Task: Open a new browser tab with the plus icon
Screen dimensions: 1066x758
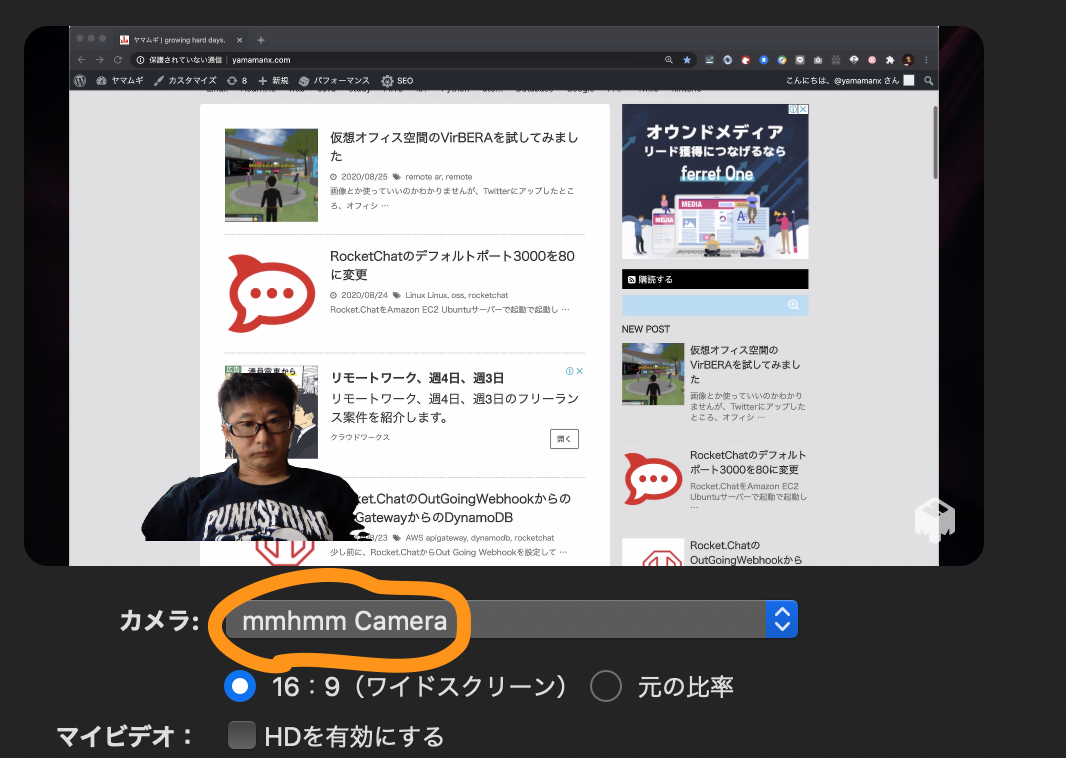Action: (x=261, y=40)
